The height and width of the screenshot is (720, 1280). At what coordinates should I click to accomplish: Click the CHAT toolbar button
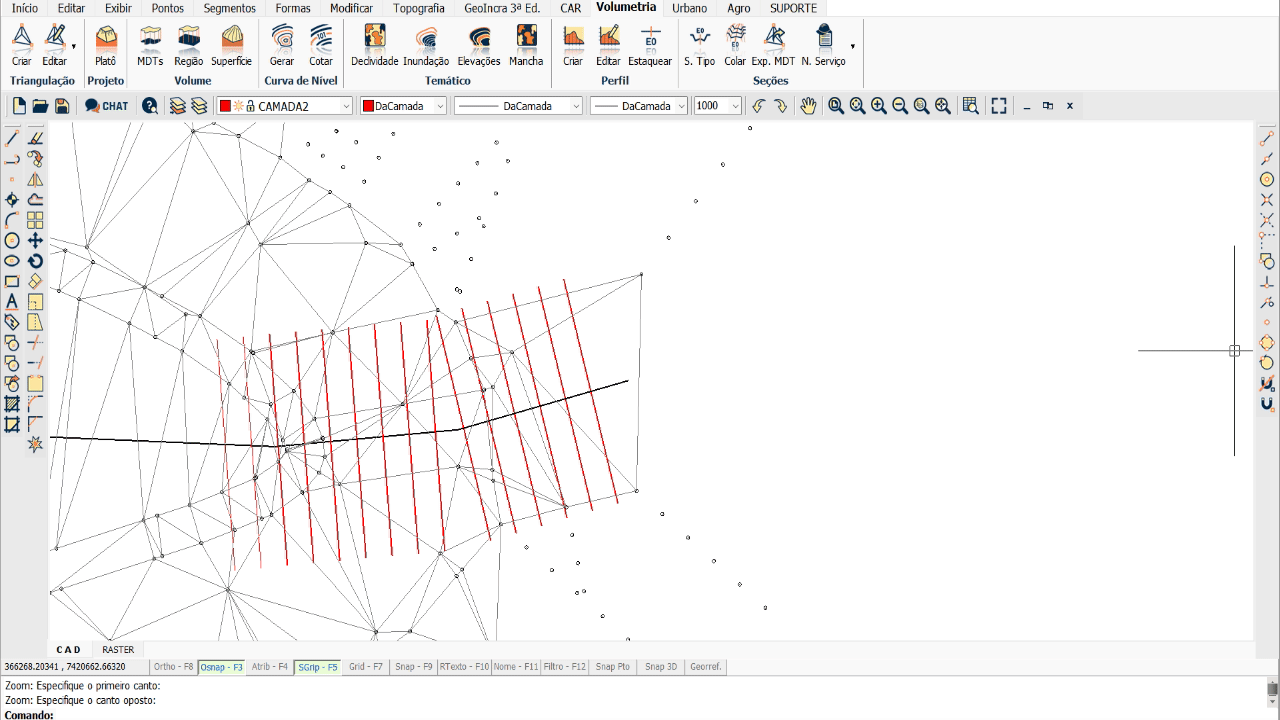107,106
